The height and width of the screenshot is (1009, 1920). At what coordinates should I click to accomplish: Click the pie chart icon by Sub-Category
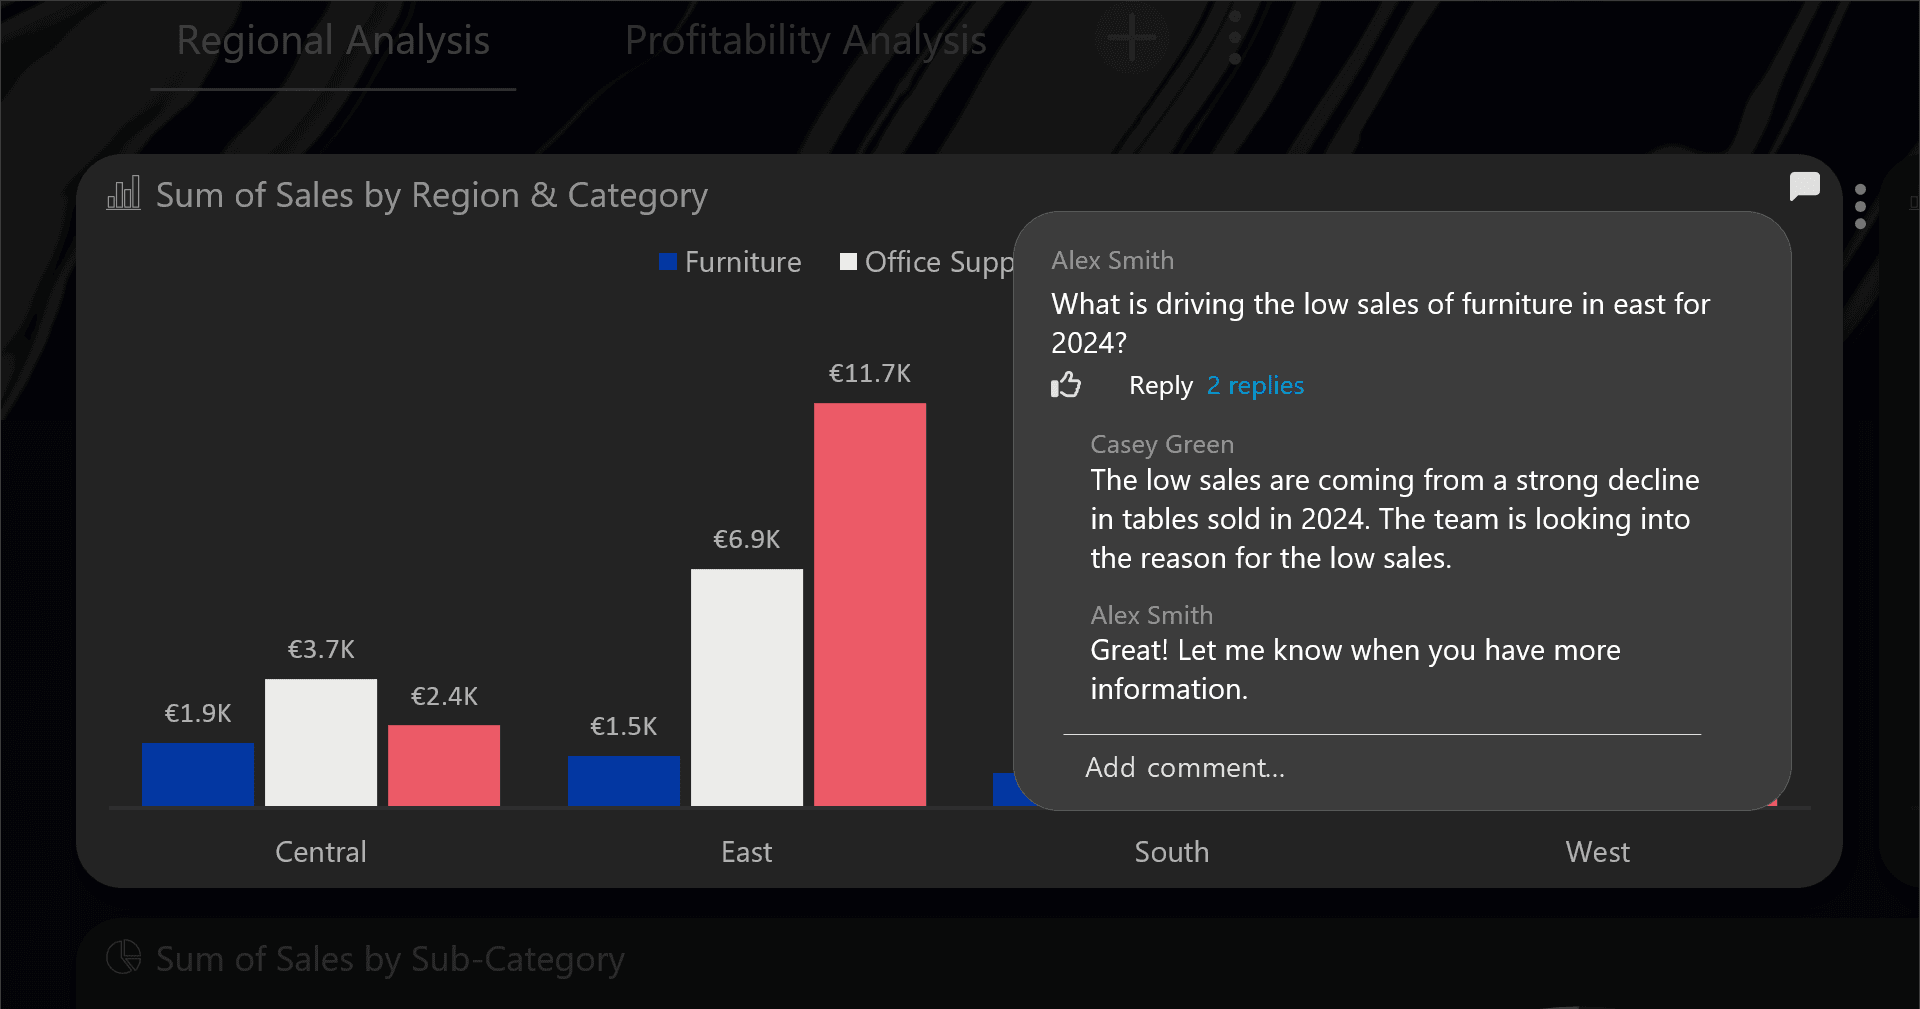[x=124, y=957]
